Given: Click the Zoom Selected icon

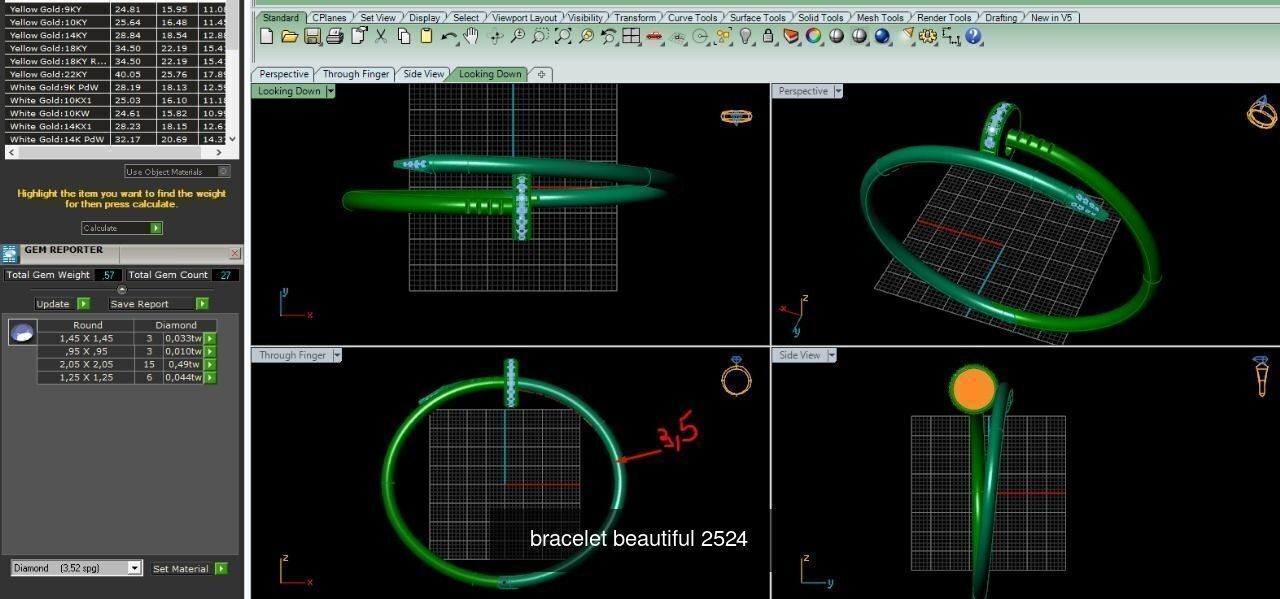Looking at the screenshot, I should coord(586,36).
